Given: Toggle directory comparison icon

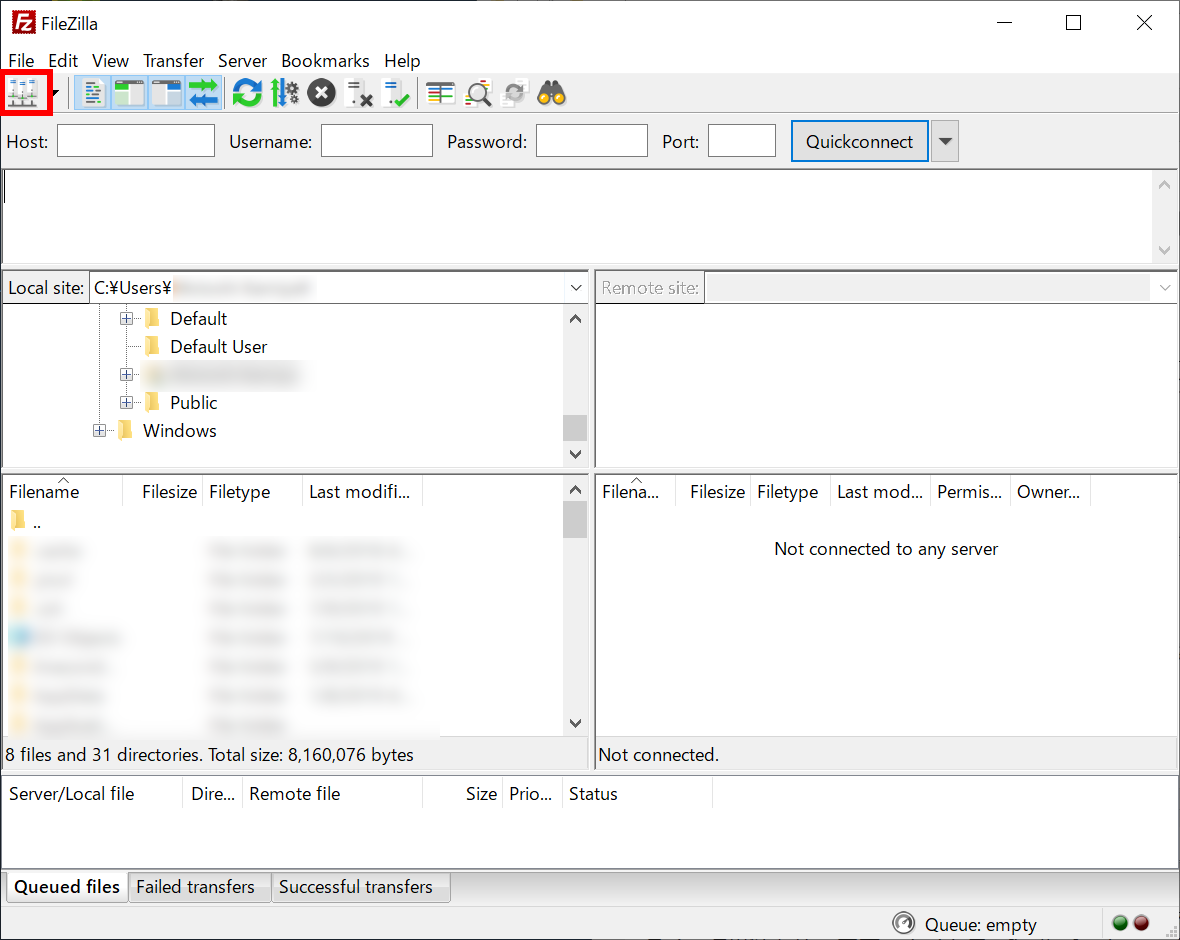Looking at the screenshot, I should click(478, 93).
